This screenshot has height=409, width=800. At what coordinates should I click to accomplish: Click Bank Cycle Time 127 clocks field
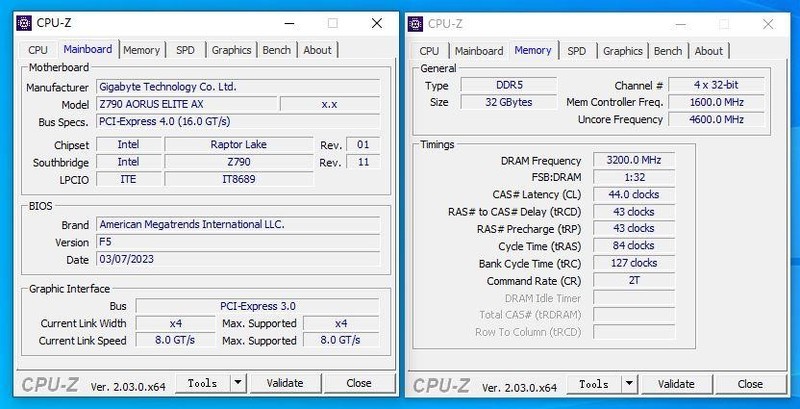[x=634, y=263]
